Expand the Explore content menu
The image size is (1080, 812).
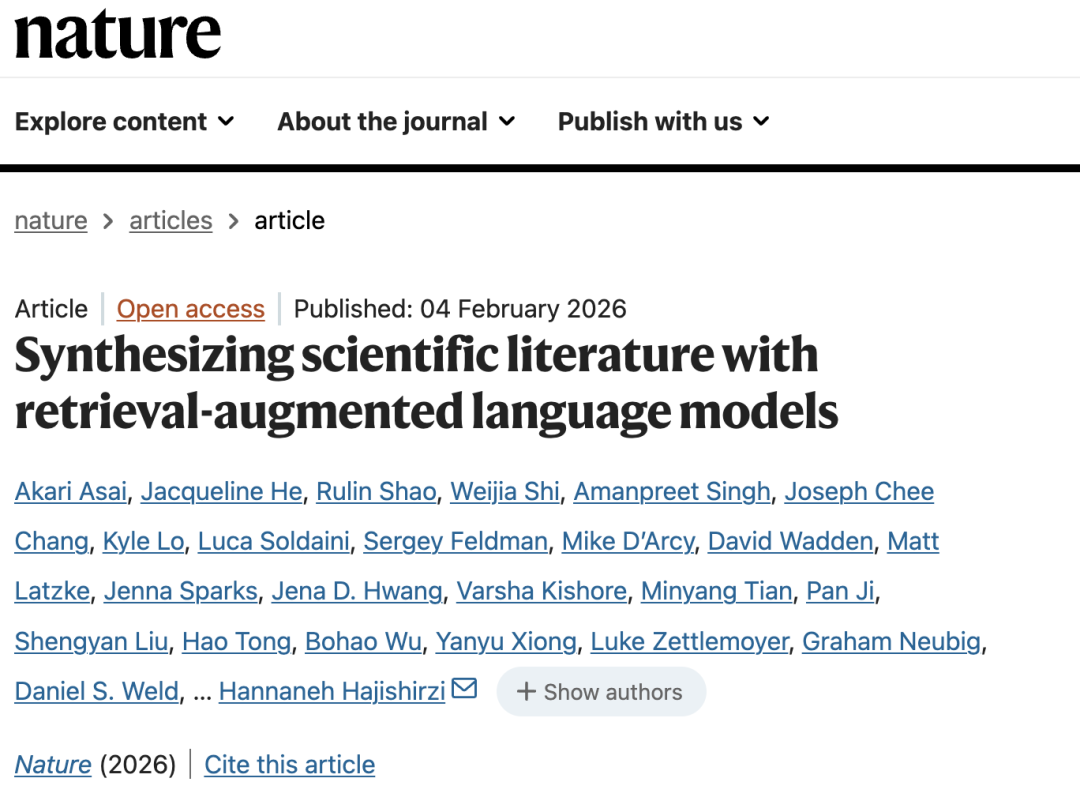(124, 122)
